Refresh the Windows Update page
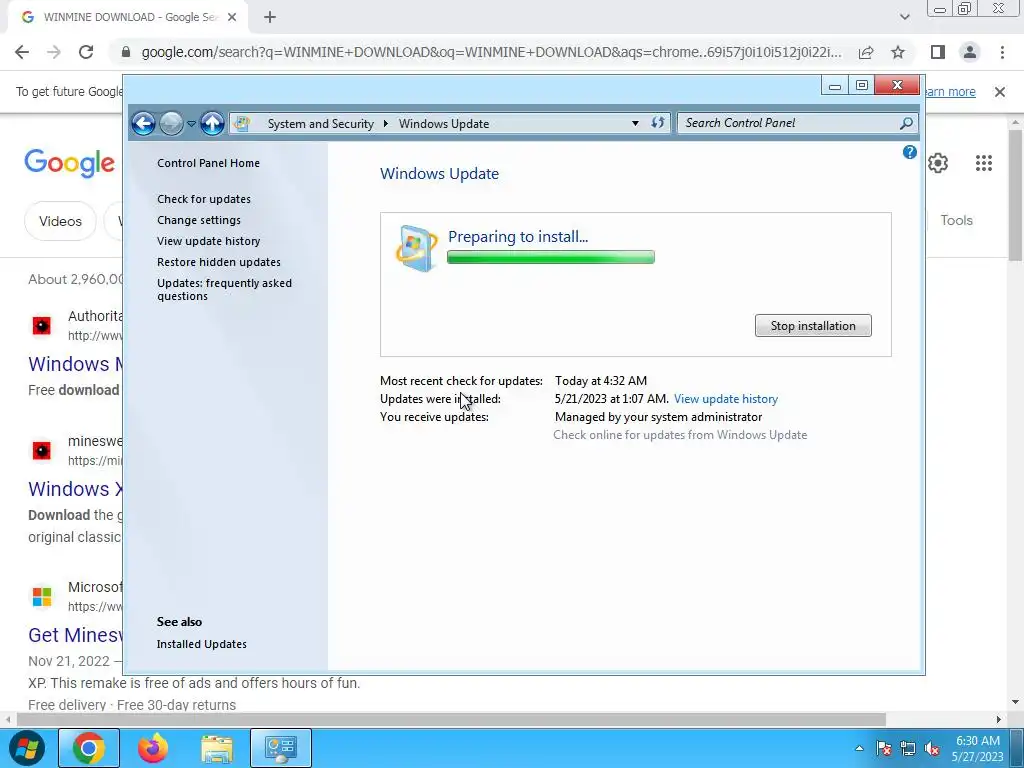 pyautogui.click(x=658, y=123)
